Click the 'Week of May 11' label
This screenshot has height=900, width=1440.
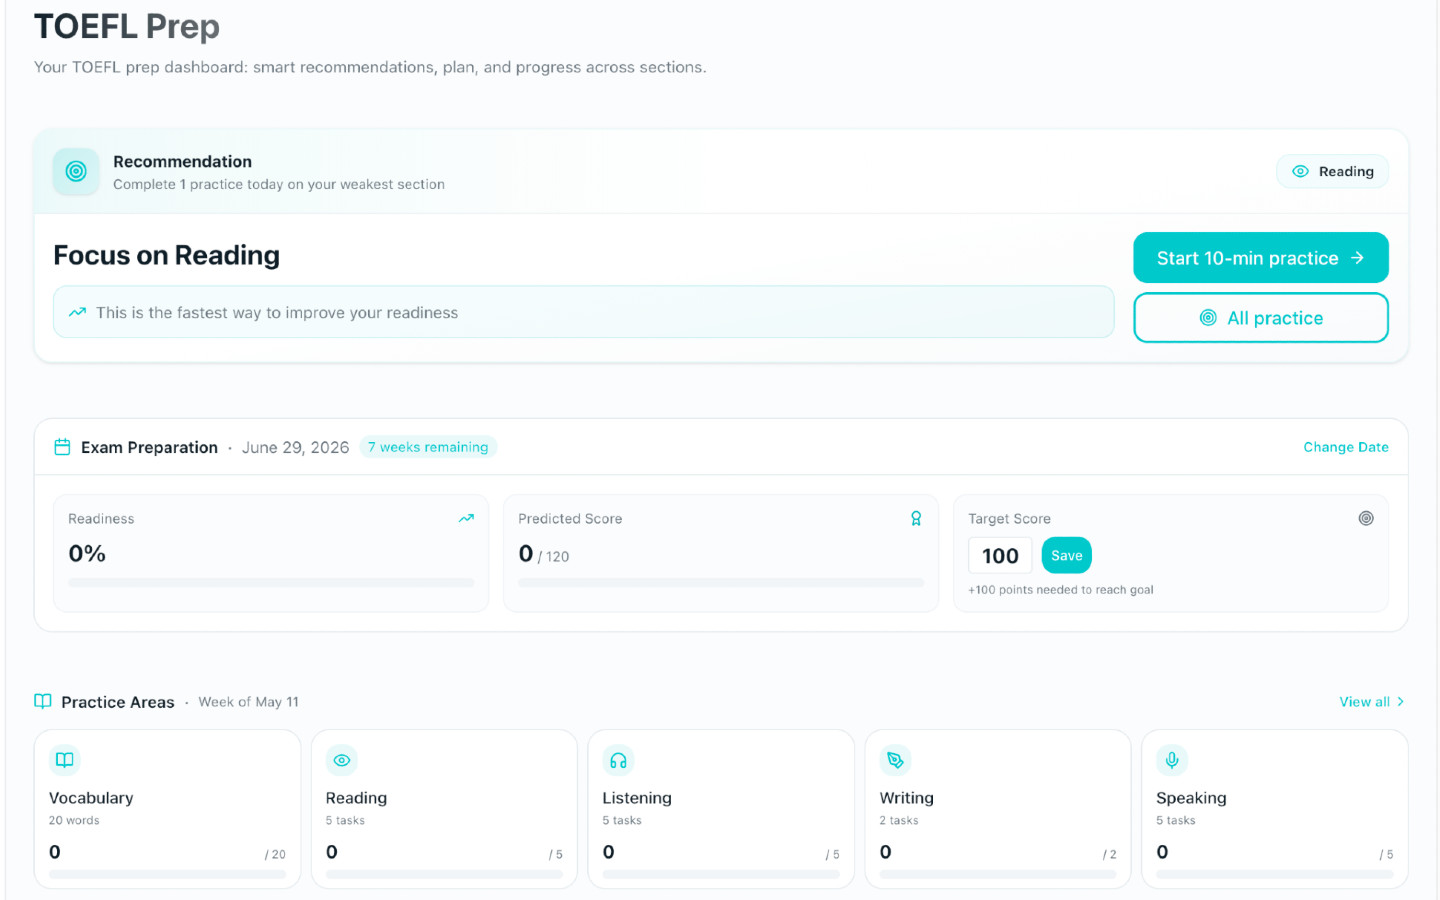[248, 702]
